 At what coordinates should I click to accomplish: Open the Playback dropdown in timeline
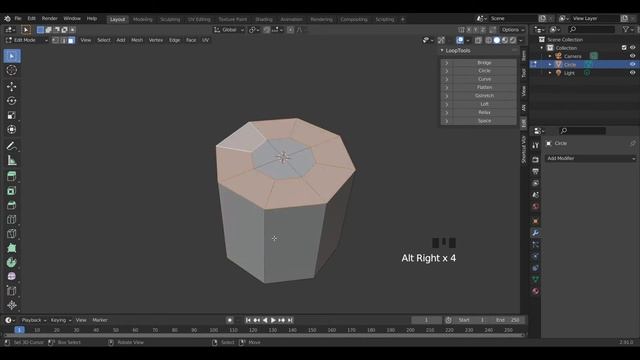33,320
